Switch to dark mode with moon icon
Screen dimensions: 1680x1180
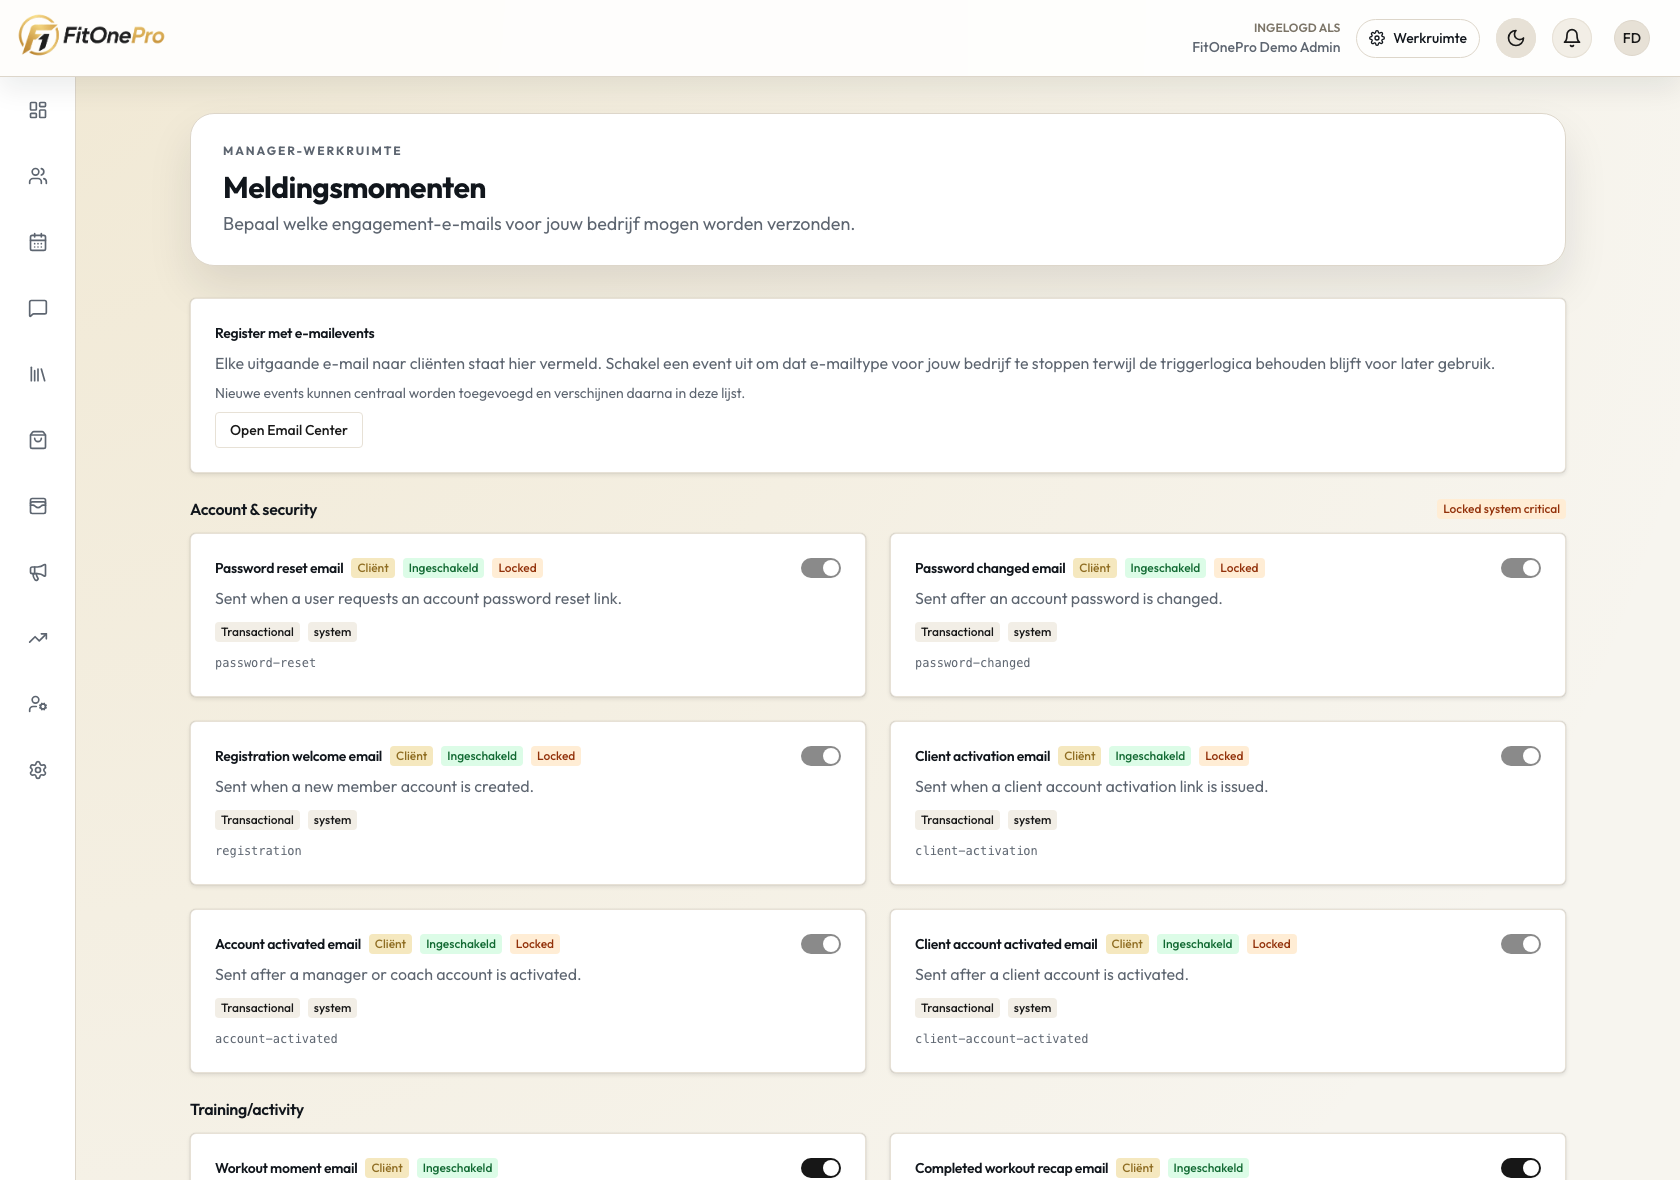pyautogui.click(x=1516, y=38)
